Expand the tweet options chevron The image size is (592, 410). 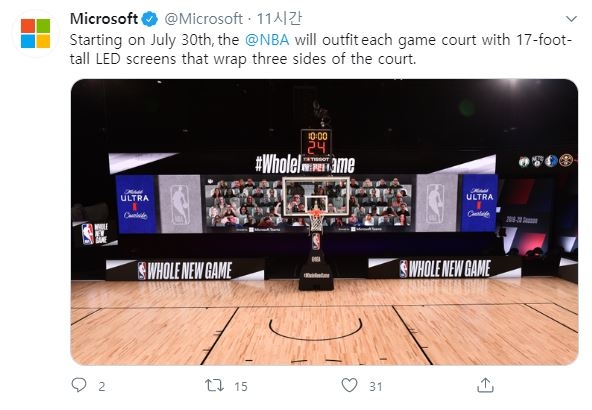click(x=572, y=18)
